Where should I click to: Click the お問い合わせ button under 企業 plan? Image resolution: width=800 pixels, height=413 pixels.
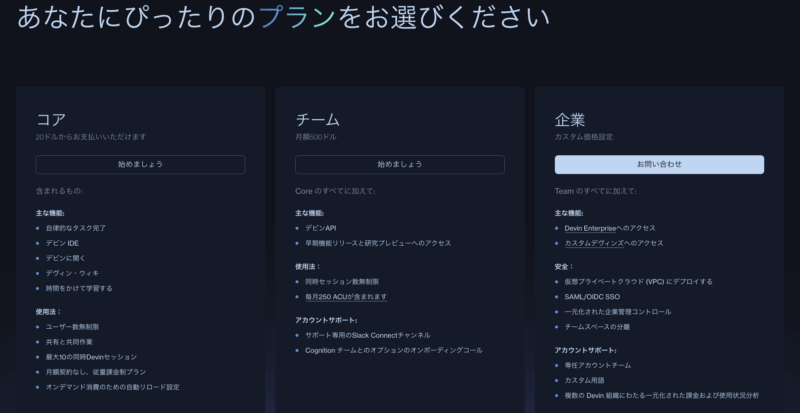659,164
